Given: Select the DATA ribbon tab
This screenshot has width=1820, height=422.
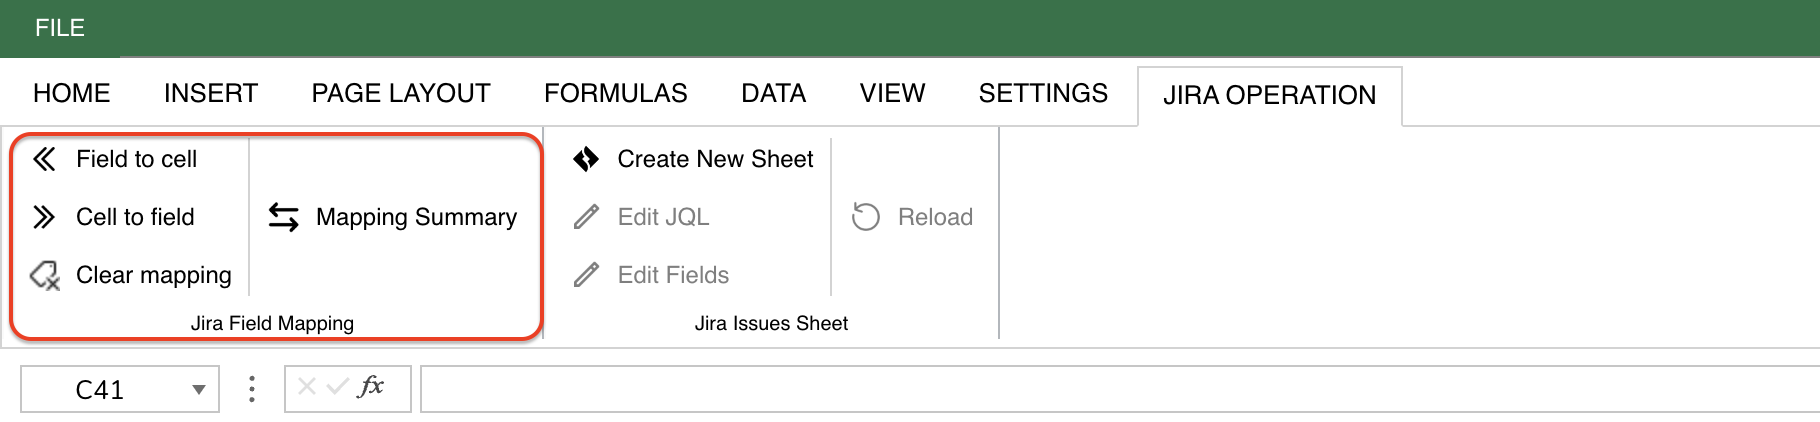Looking at the screenshot, I should (x=773, y=93).
